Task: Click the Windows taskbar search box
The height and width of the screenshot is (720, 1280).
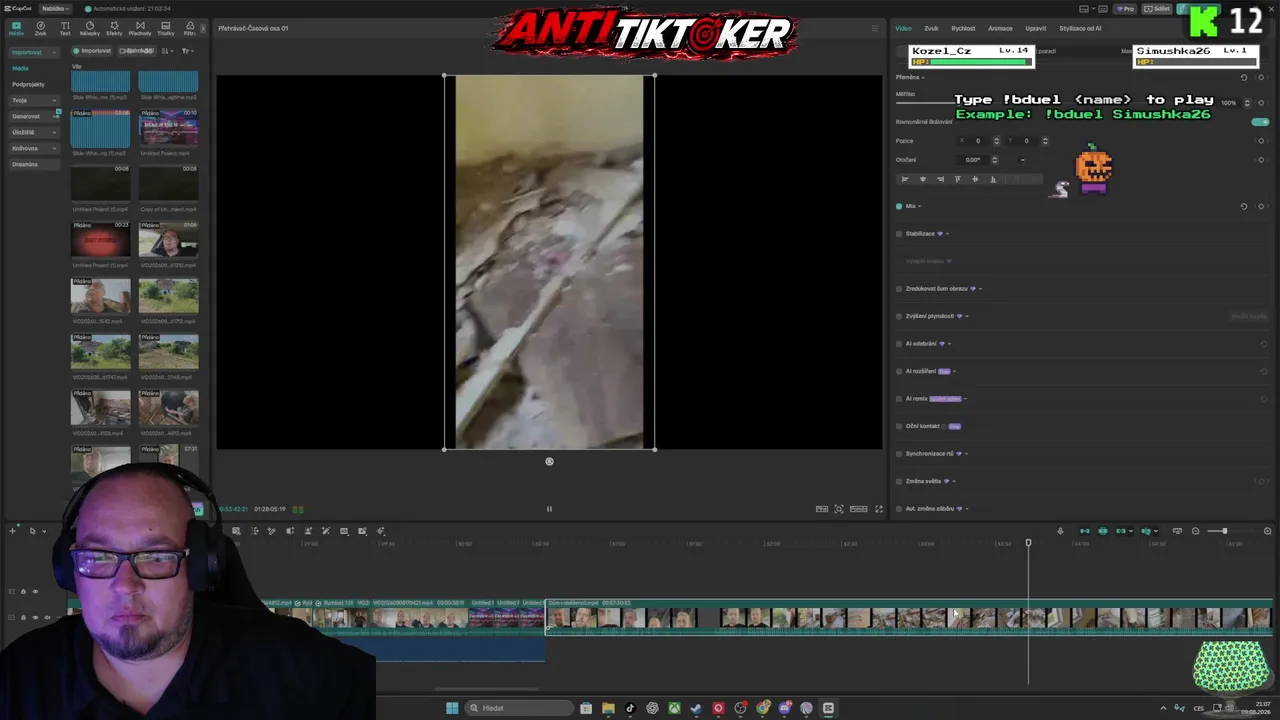Action: click(x=520, y=708)
